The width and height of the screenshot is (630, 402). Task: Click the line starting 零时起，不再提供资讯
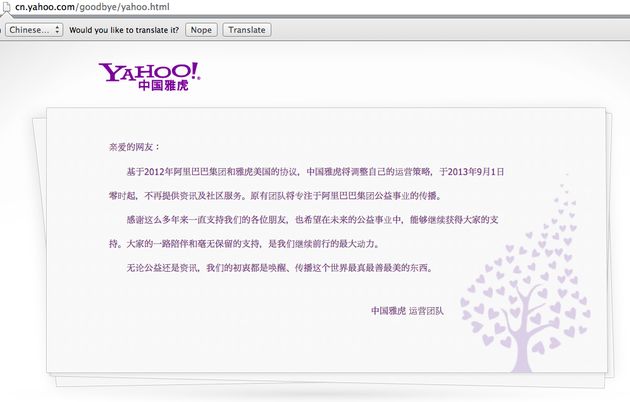click(276, 196)
